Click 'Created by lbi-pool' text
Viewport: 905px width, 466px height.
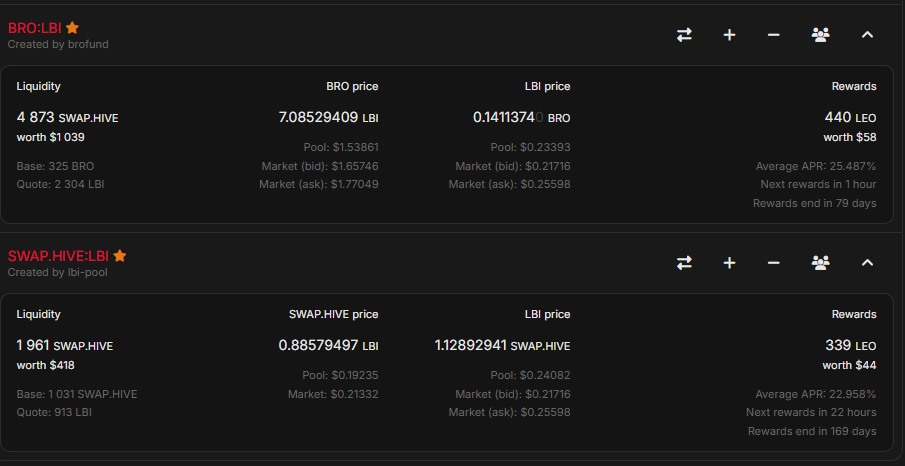[x=57, y=272]
